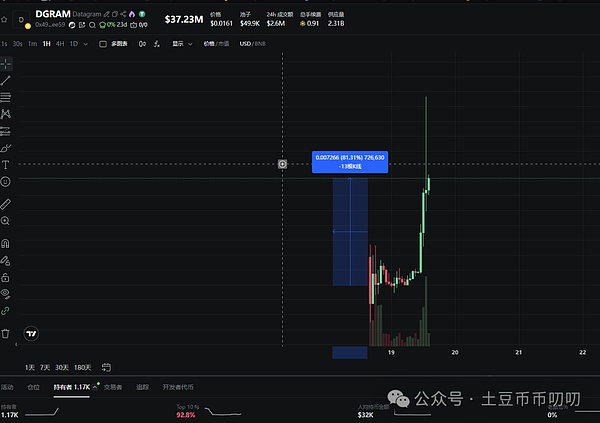This screenshot has height=423, width=600.
Task: Open the 显示 display dropdown
Action: pos(181,44)
